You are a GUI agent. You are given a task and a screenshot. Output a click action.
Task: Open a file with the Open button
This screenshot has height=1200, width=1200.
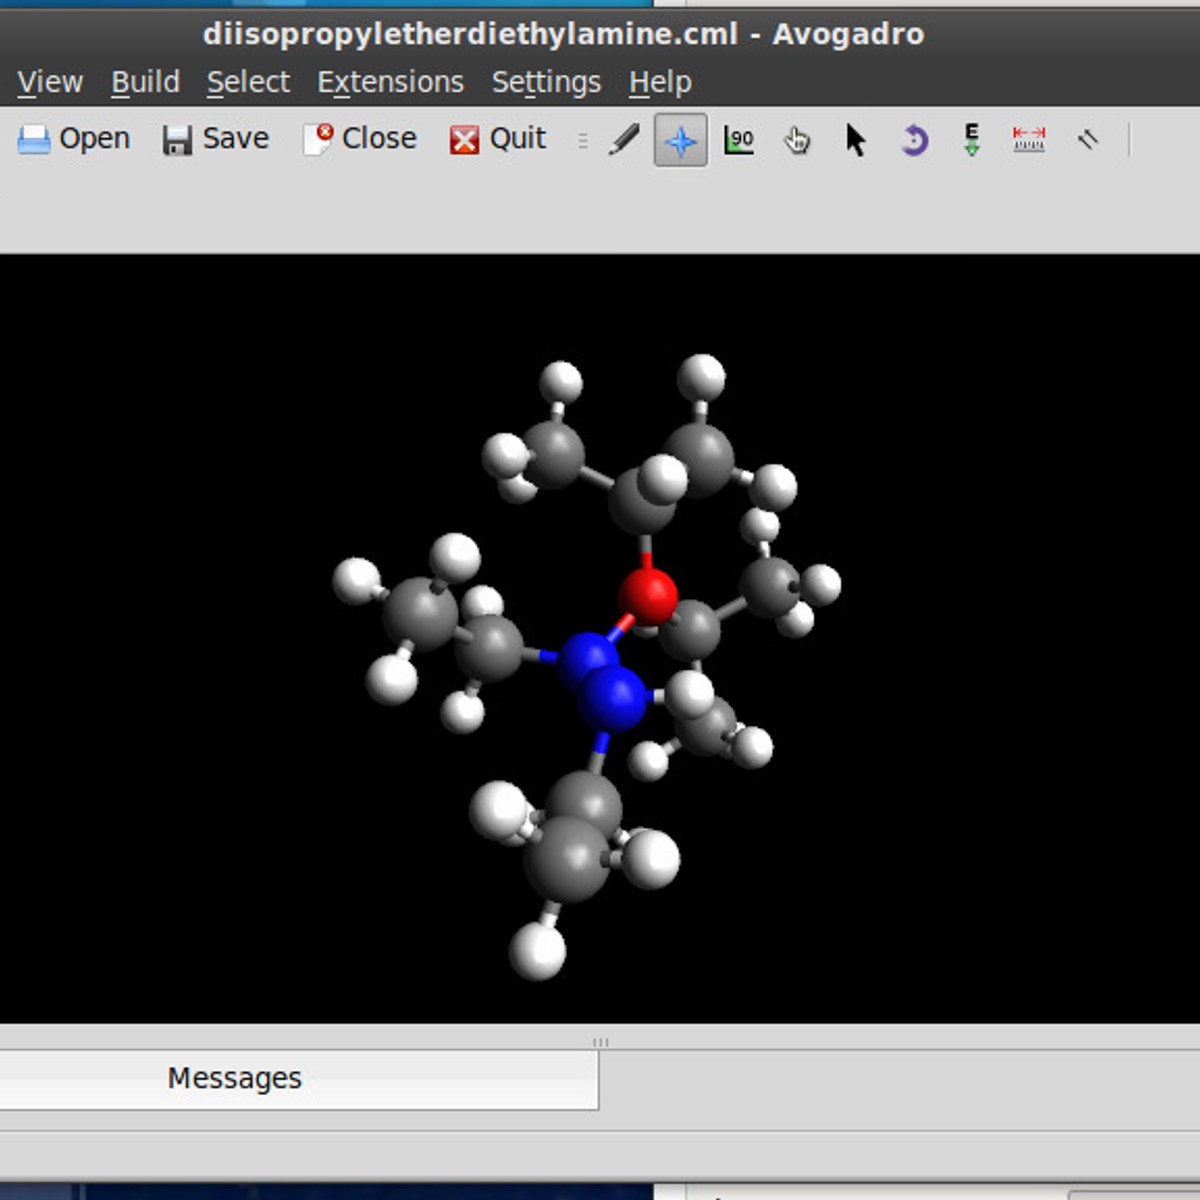[75, 139]
